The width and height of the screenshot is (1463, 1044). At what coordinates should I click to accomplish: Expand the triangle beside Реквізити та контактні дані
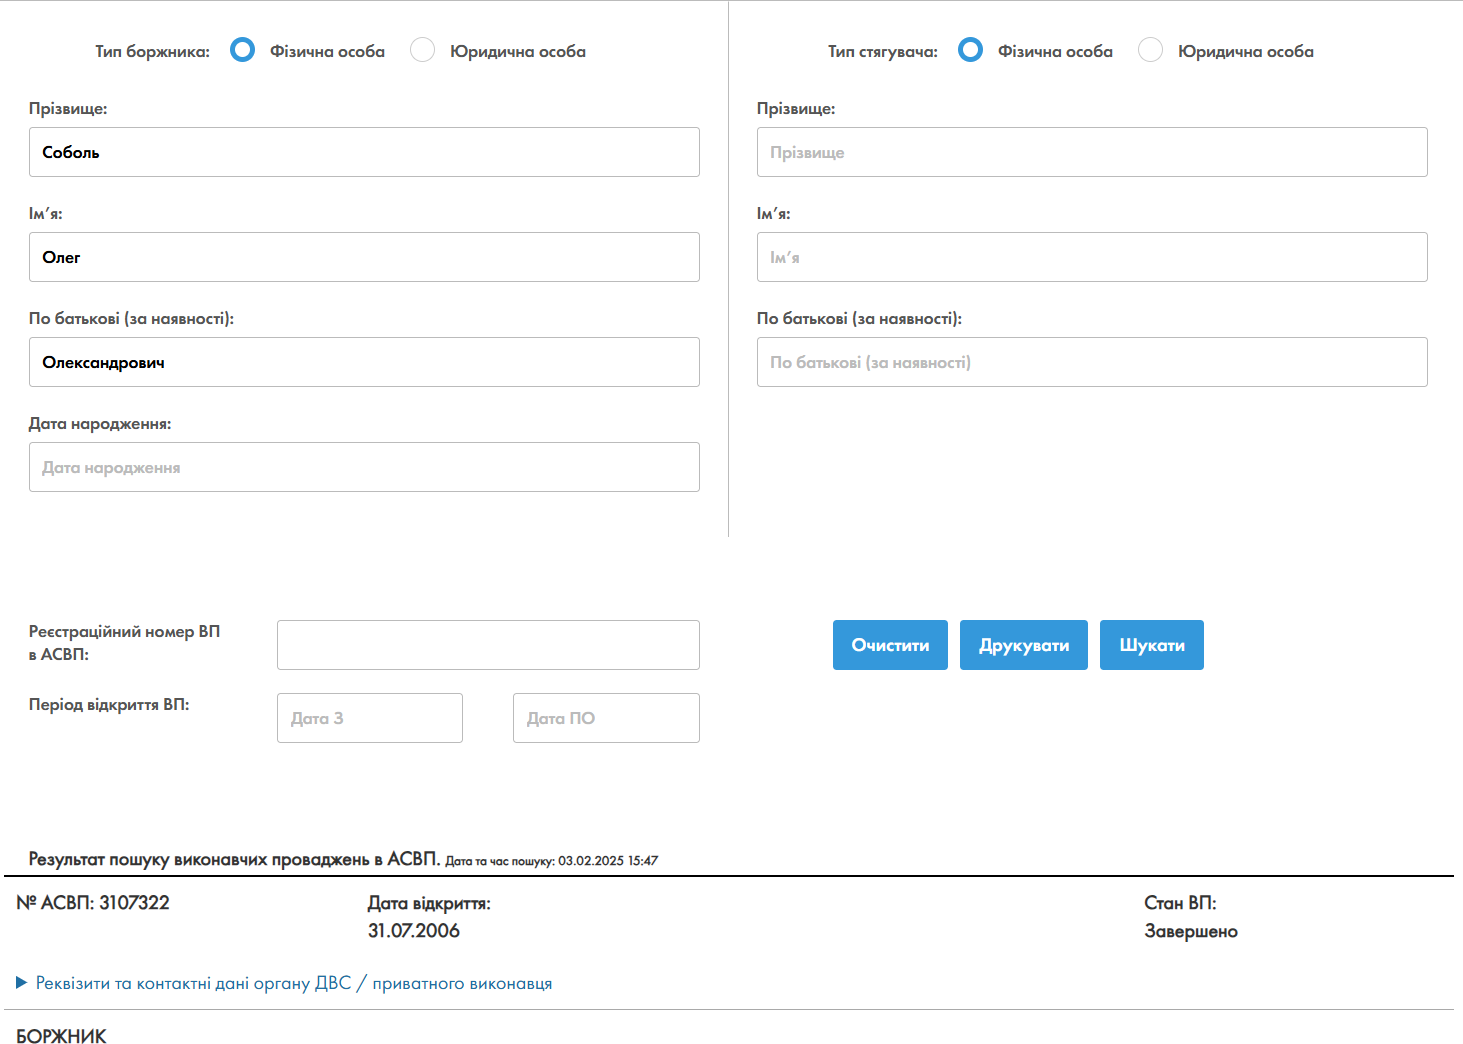pyautogui.click(x=21, y=983)
